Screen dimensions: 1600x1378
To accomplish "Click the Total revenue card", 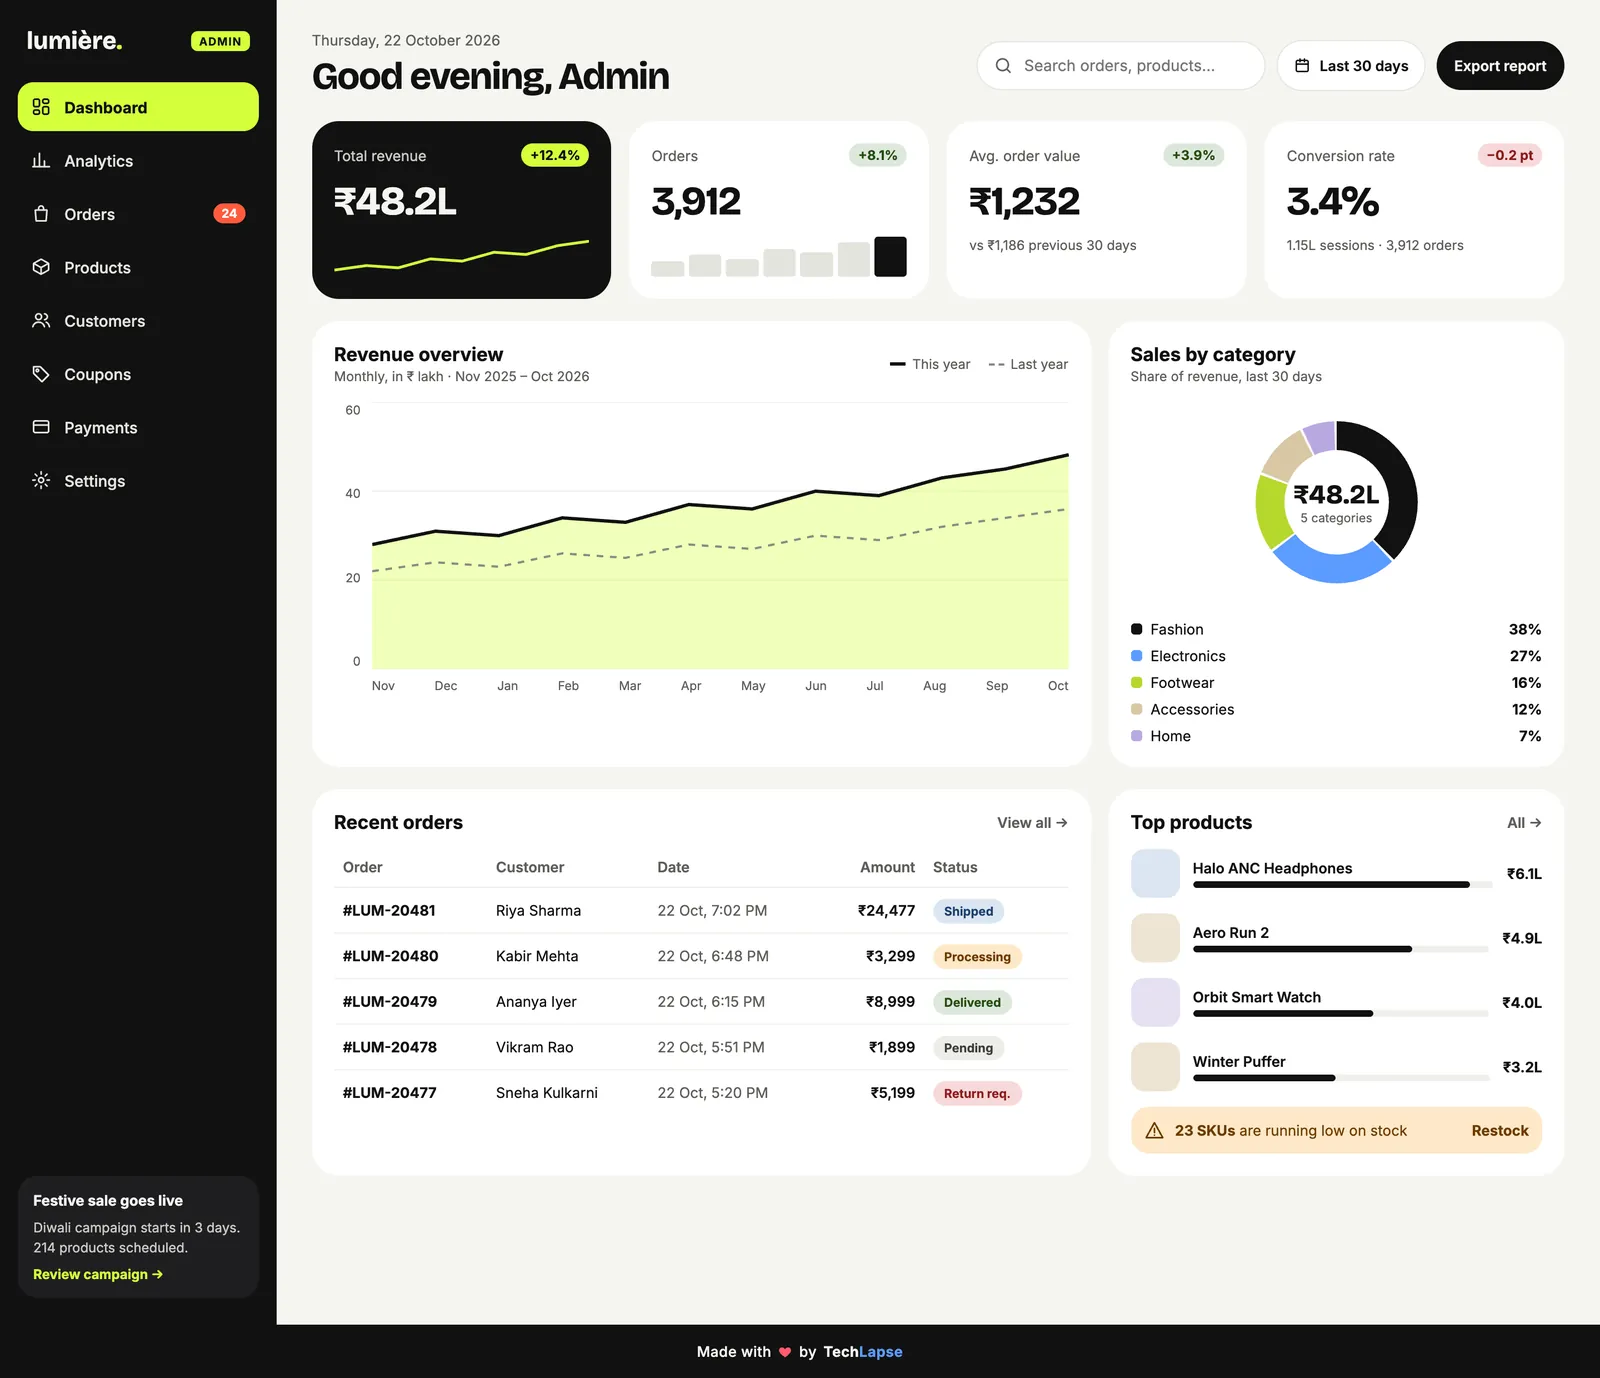I will [461, 210].
